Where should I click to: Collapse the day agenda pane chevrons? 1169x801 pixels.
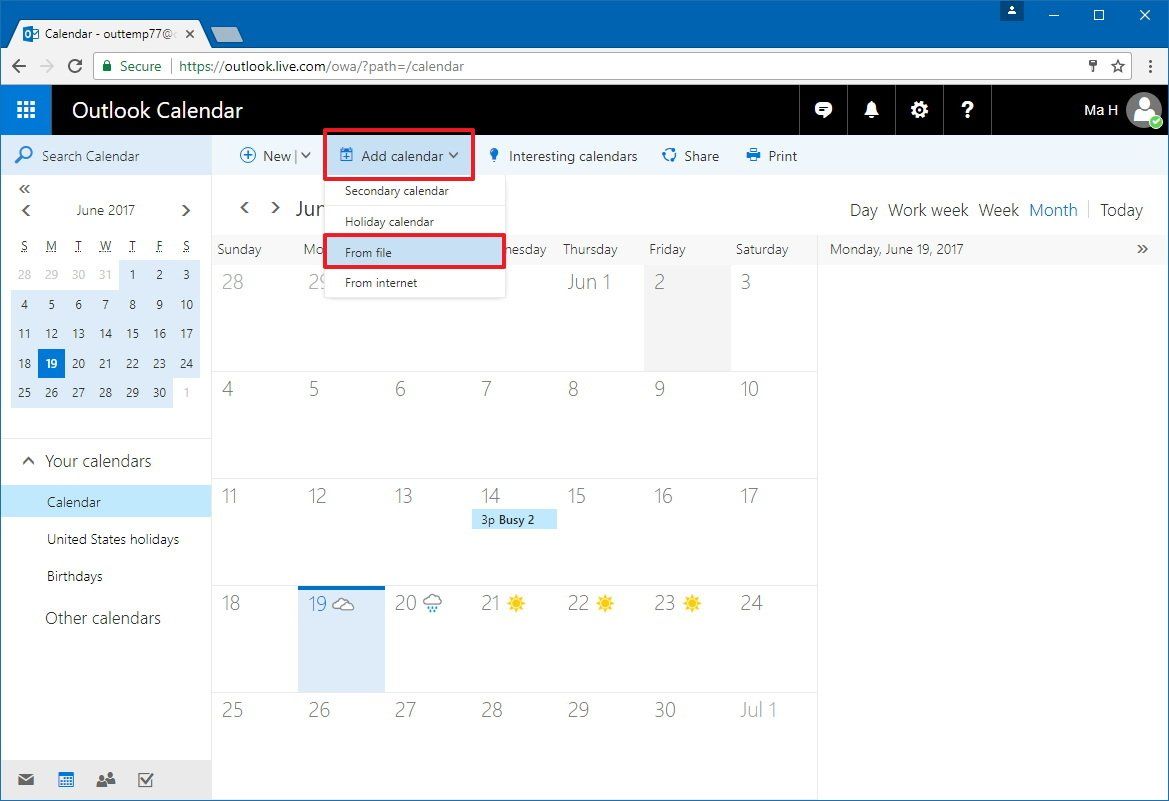tap(1142, 249)
